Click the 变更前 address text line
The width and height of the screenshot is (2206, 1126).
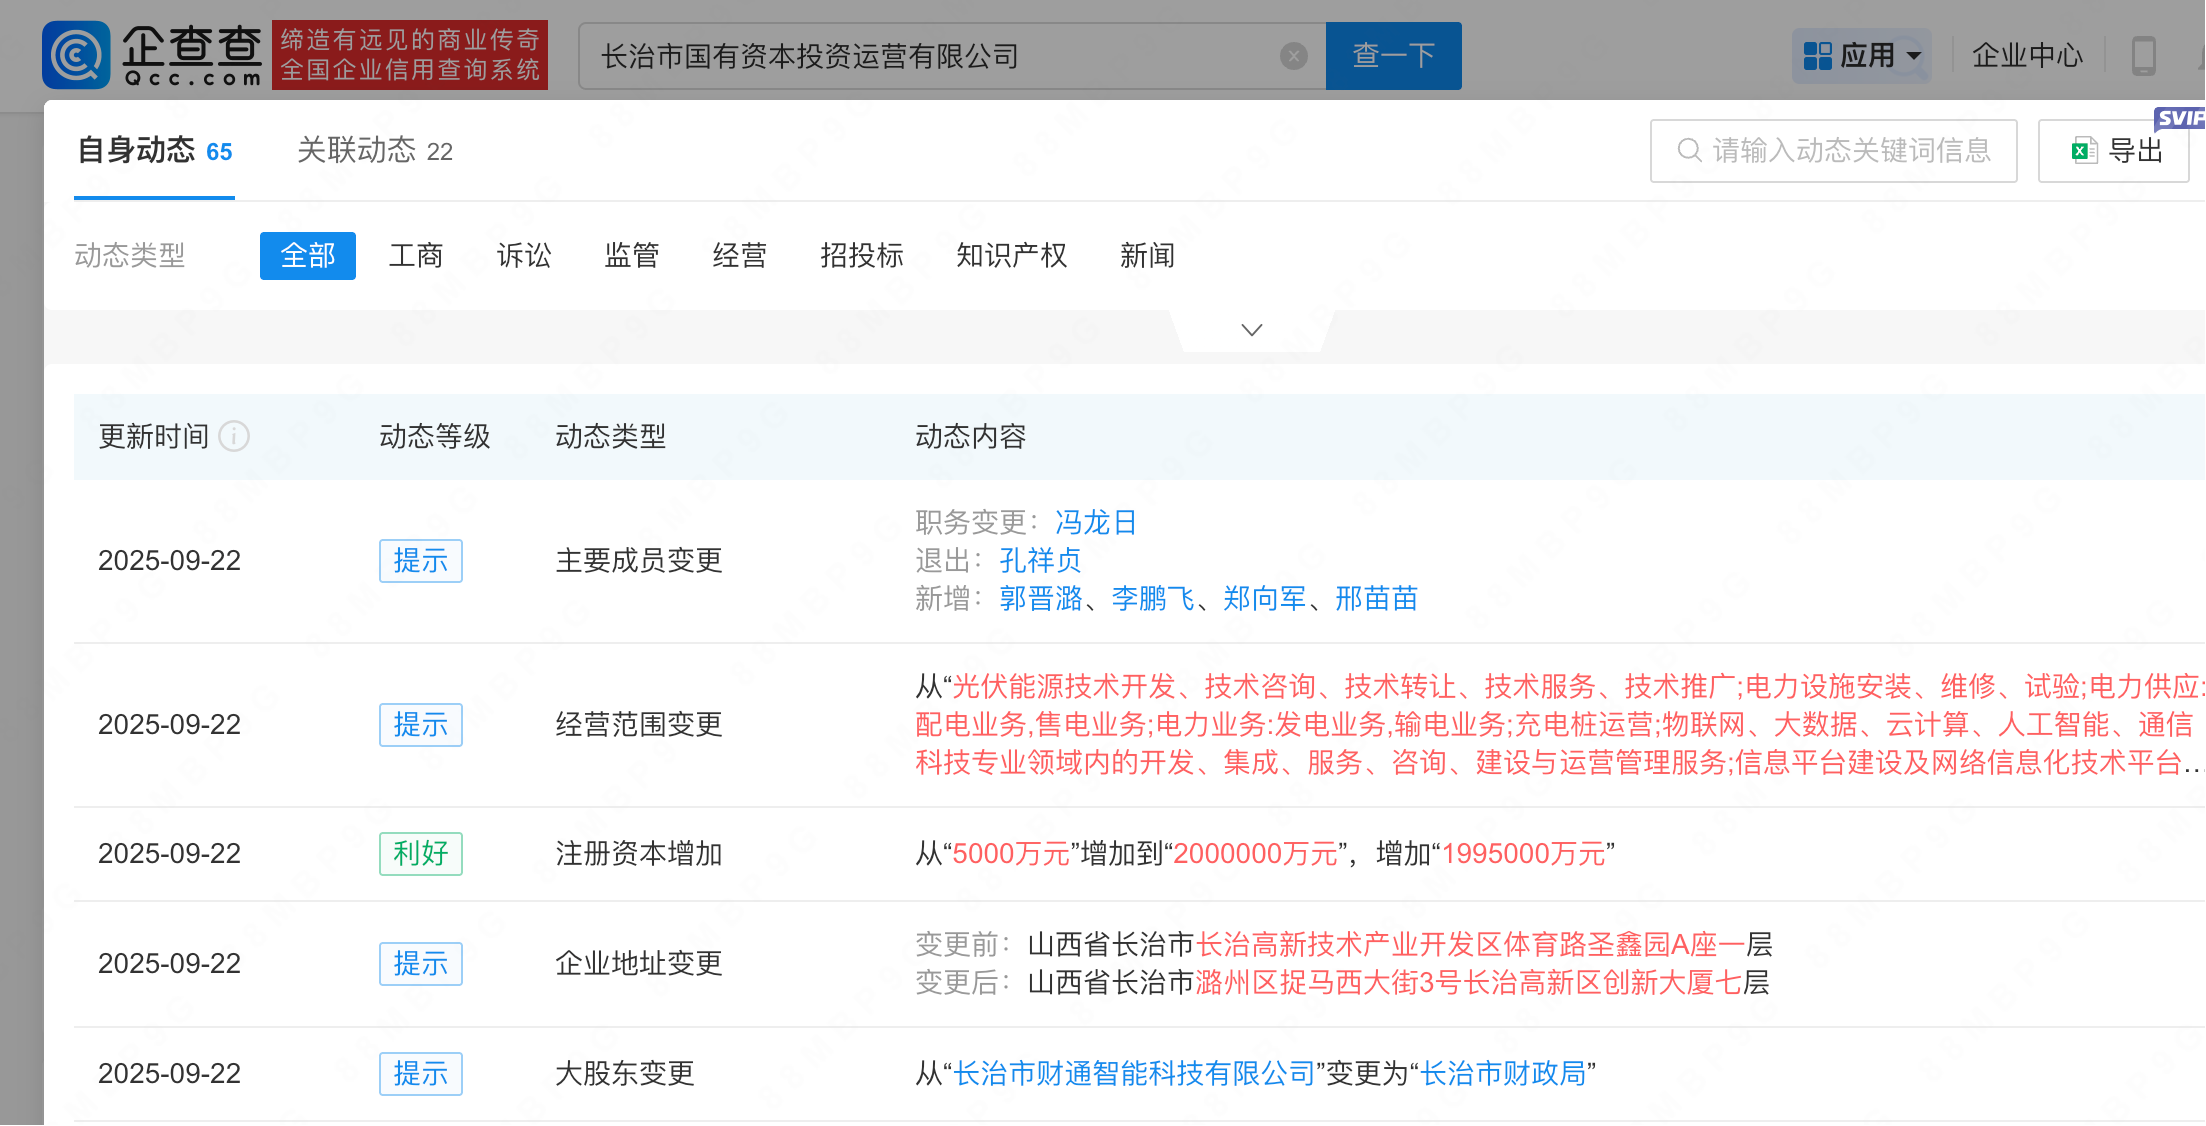click(1344, 944)
